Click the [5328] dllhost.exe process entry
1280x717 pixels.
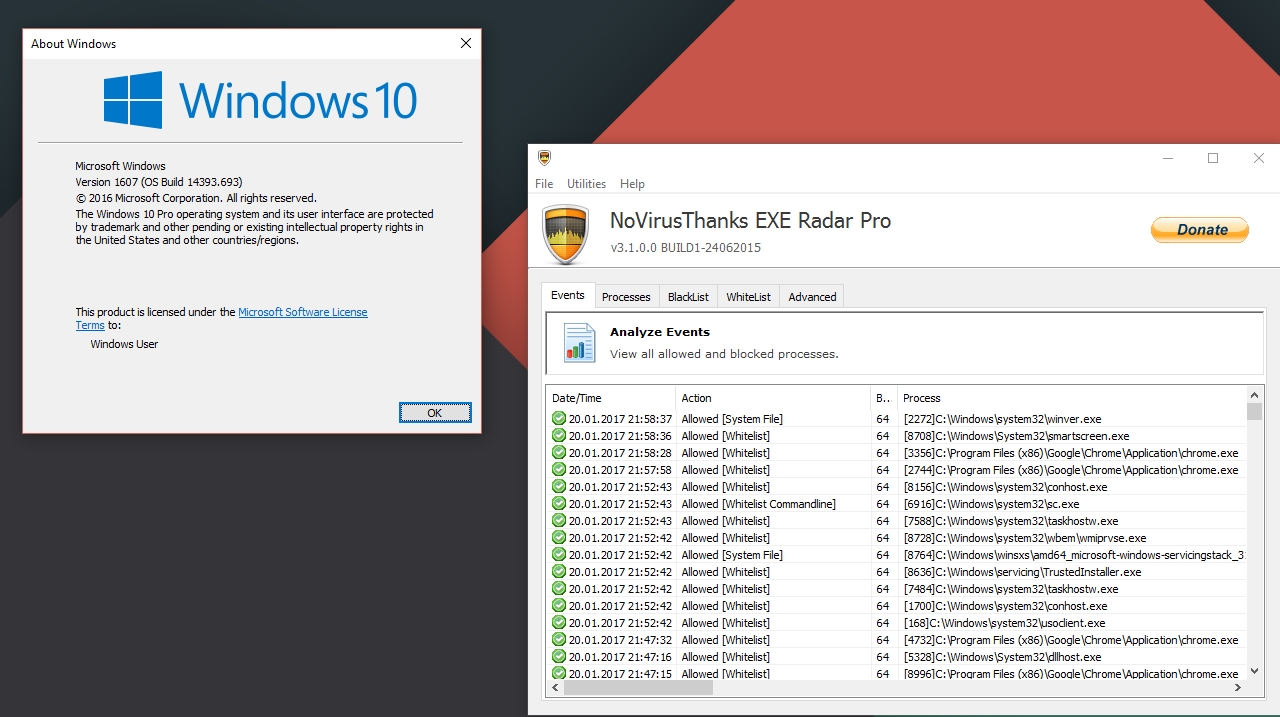pyautogui.click(x=1002, y=657)
